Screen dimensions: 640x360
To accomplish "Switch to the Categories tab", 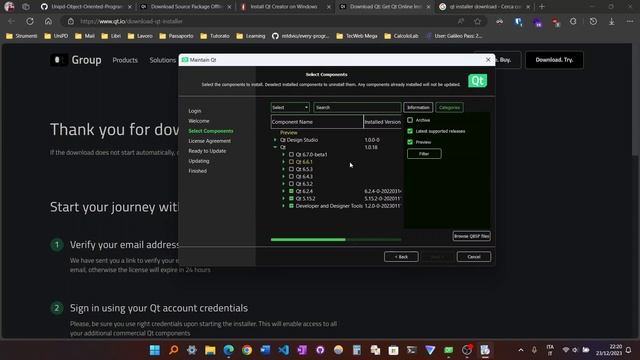I will point(449,107).
